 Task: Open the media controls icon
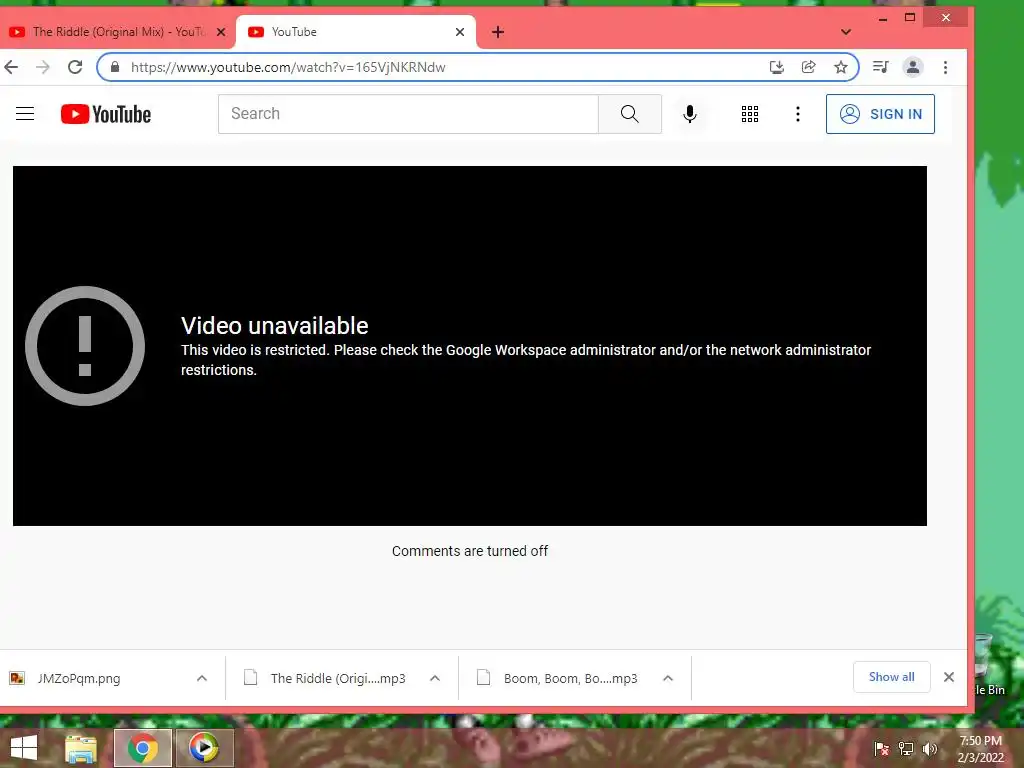880,67
